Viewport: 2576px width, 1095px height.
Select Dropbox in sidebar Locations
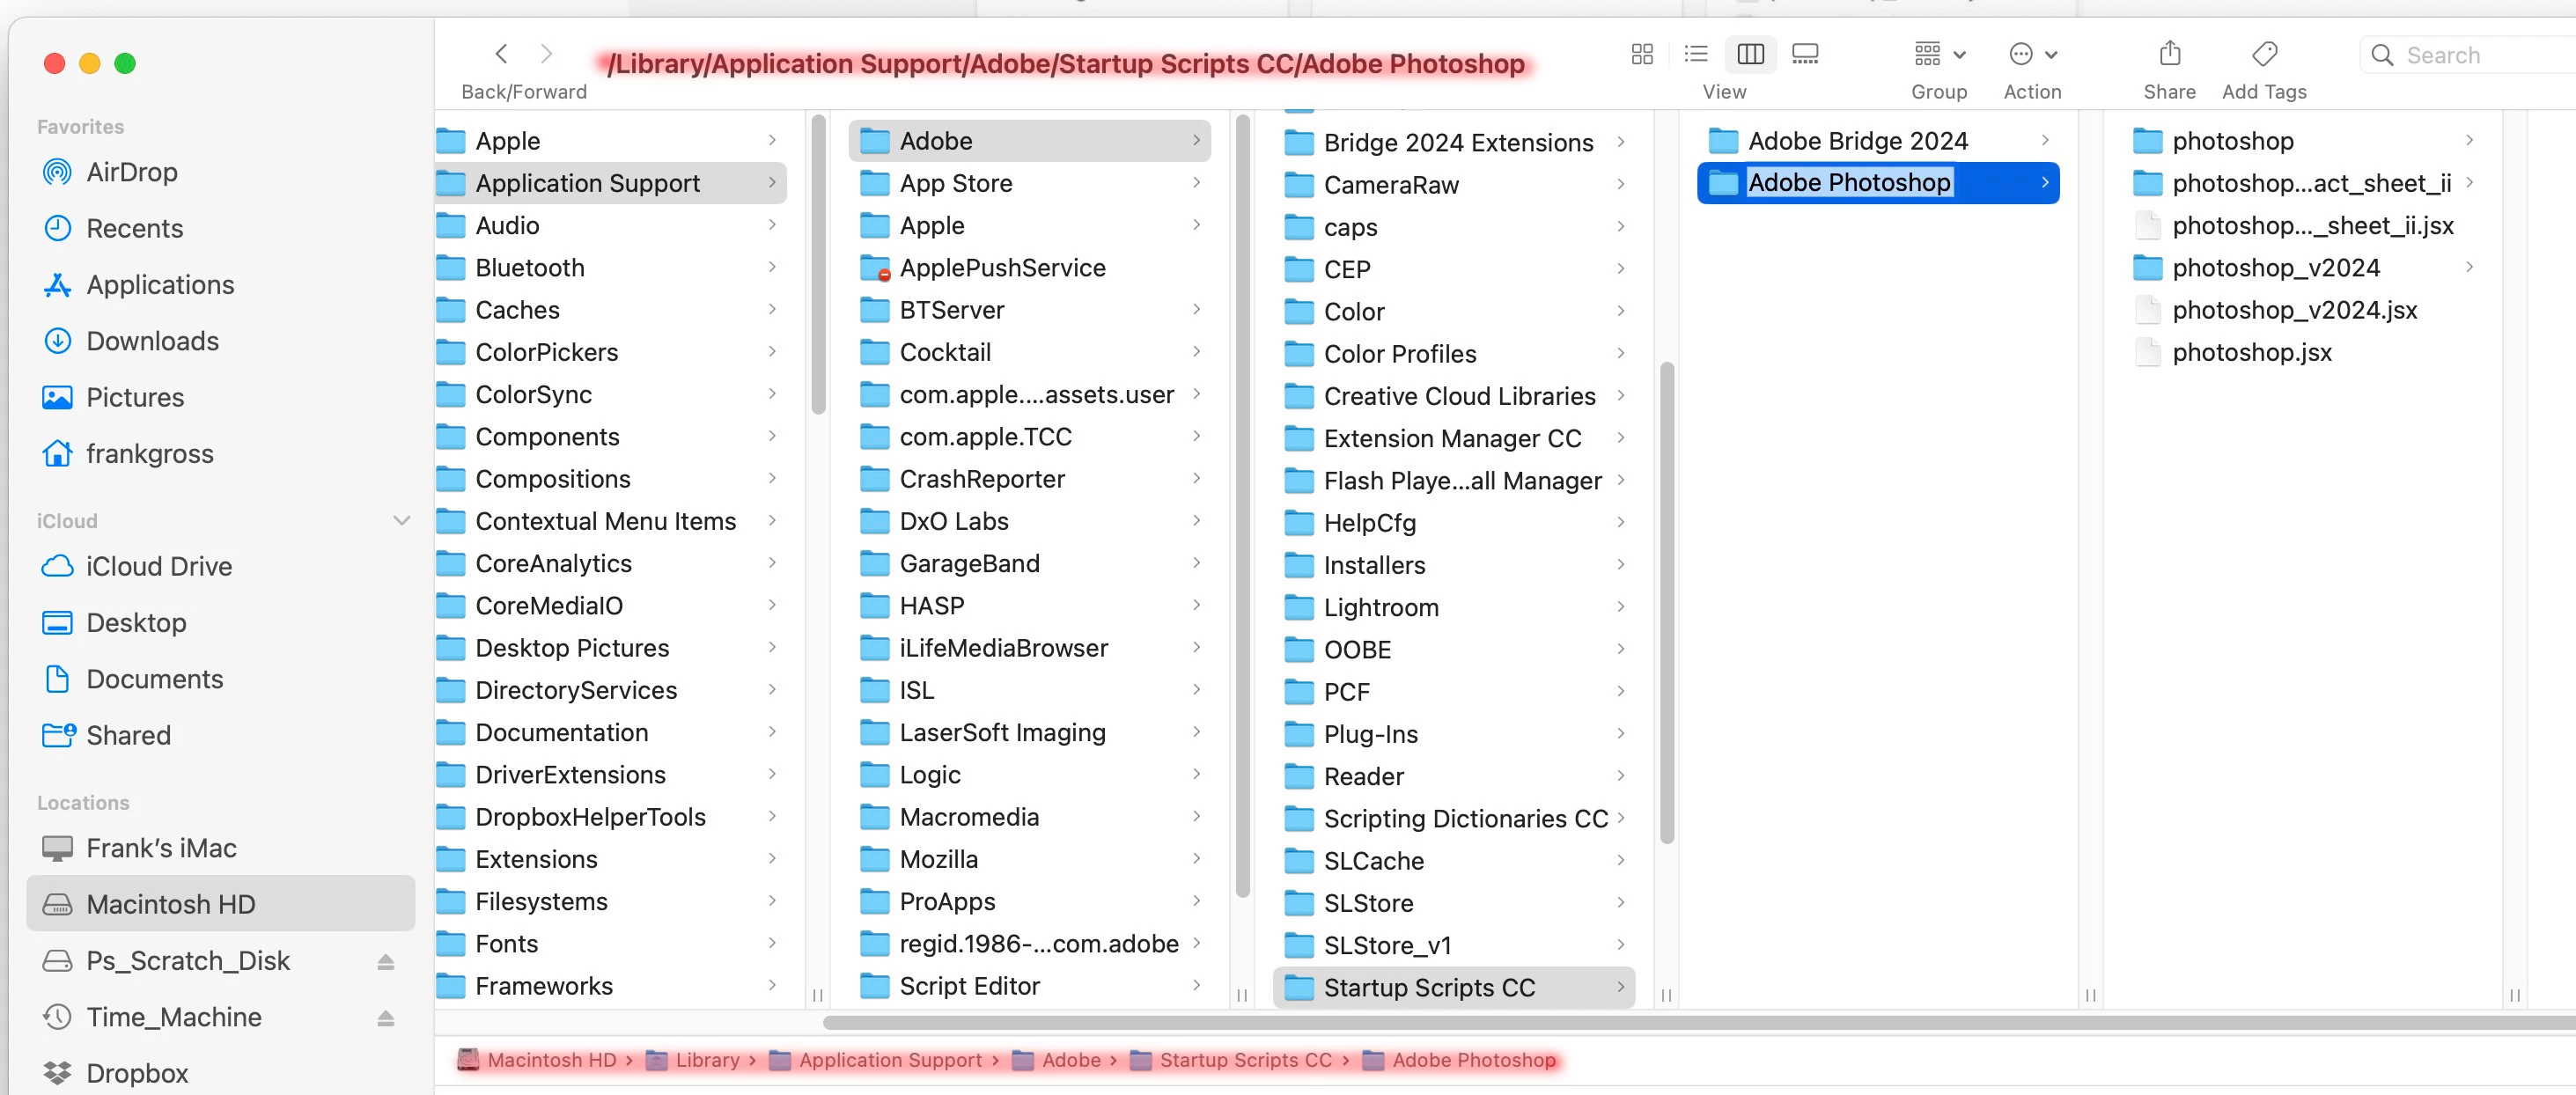tap(137, 1073)
